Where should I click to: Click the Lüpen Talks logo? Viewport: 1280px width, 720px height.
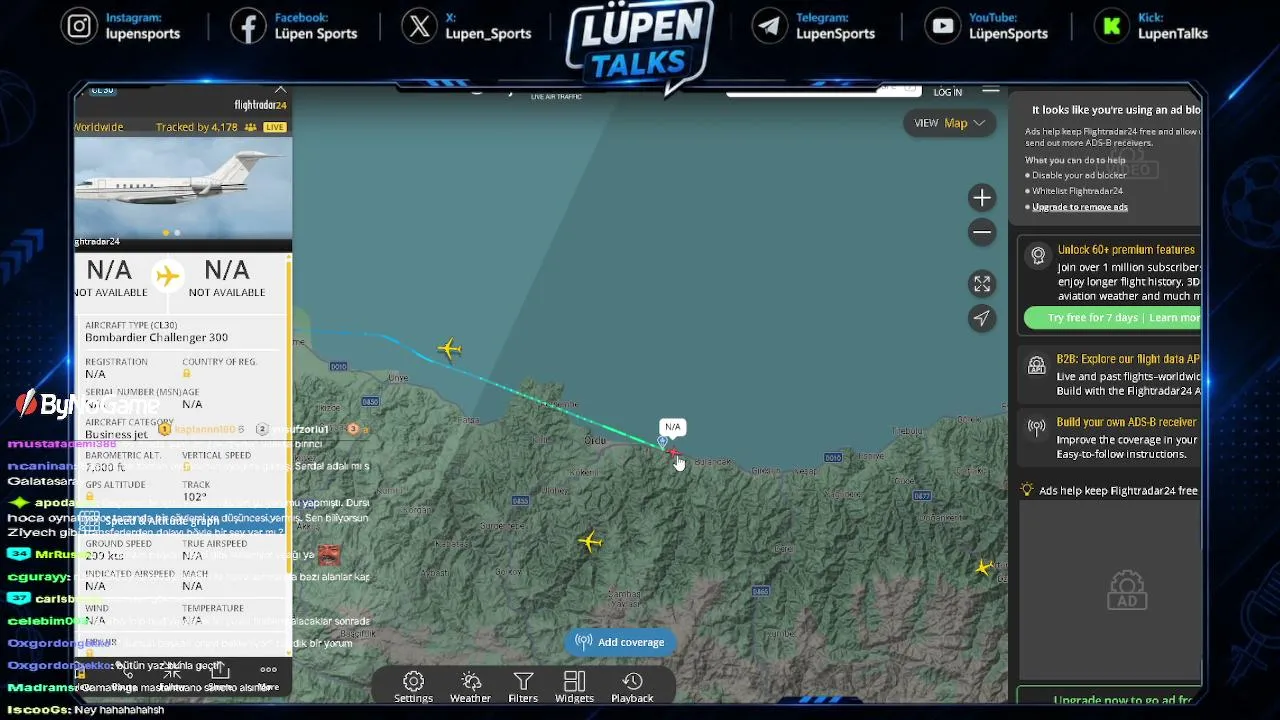(639, 46)
